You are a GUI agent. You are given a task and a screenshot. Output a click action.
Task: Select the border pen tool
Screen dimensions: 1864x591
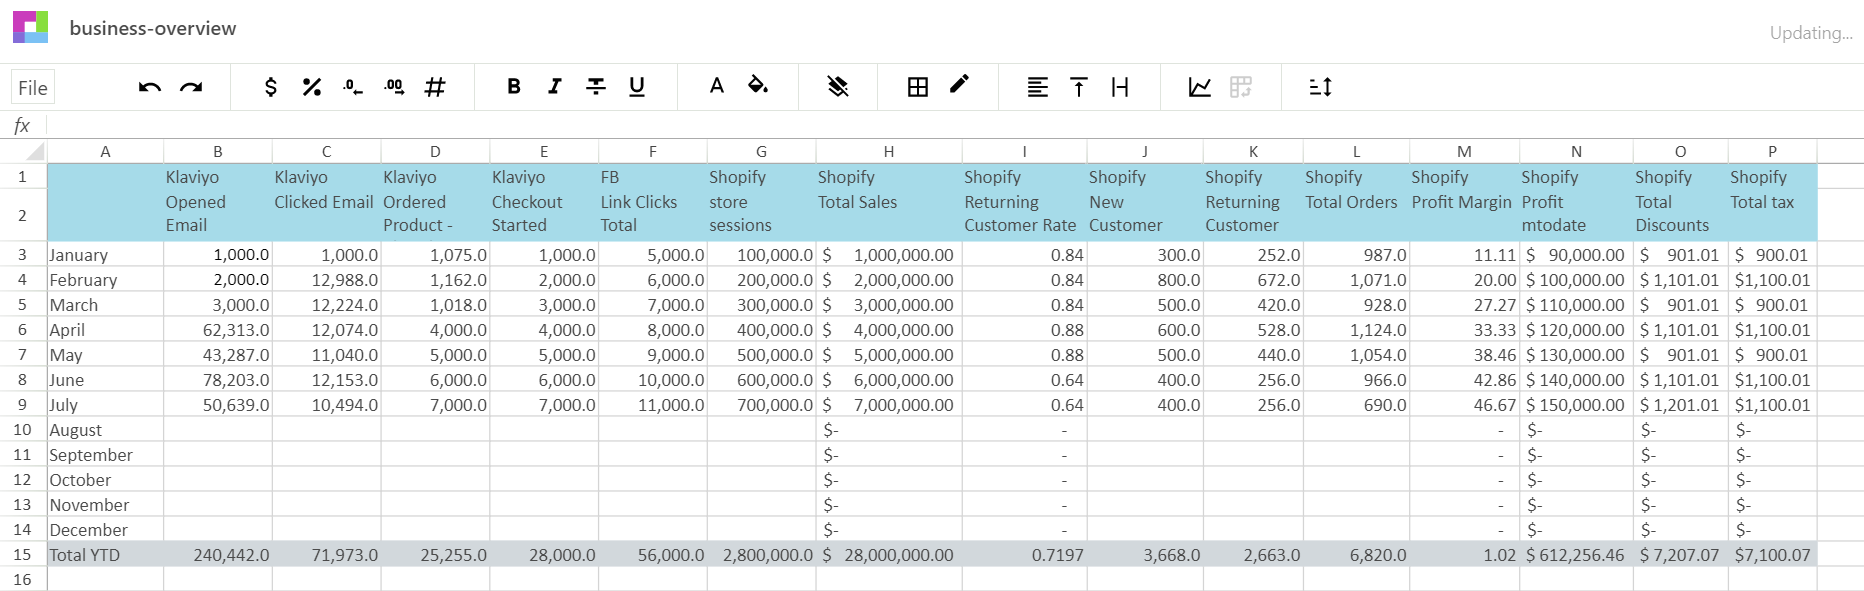click(x=959, y=84)
